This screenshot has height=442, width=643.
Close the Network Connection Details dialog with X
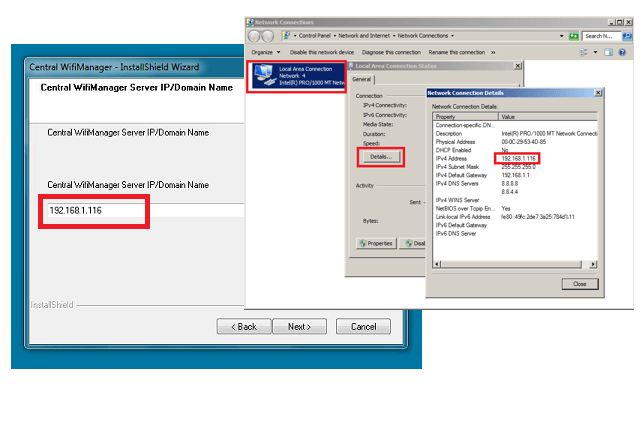[x=596, y=93]
